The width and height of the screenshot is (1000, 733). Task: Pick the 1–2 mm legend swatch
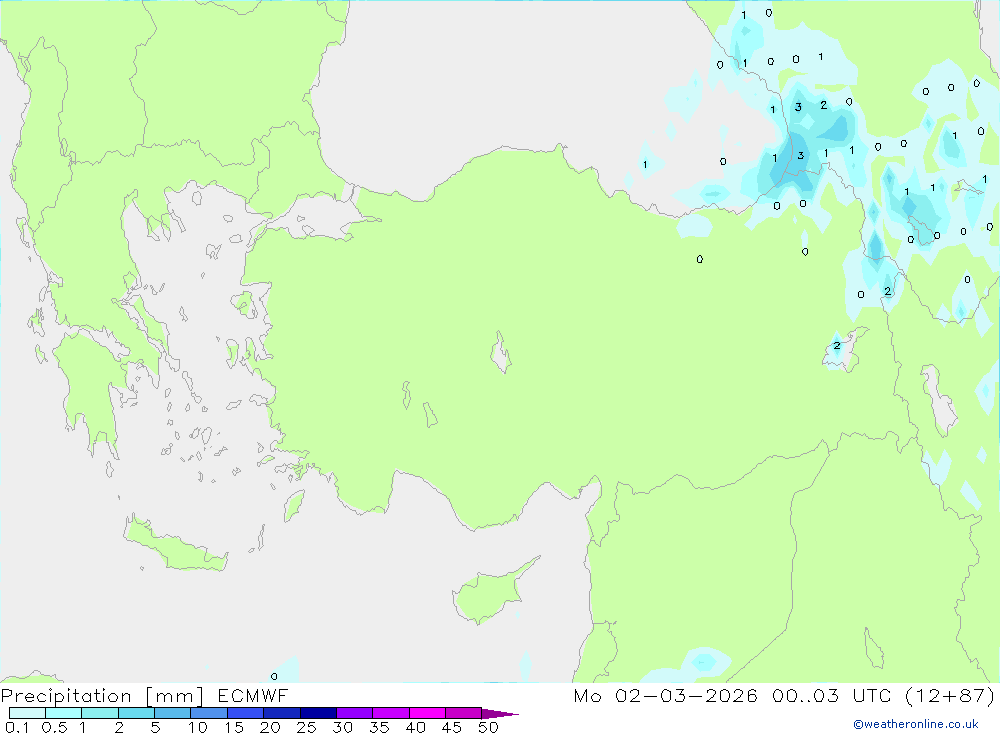coord(100,713)
